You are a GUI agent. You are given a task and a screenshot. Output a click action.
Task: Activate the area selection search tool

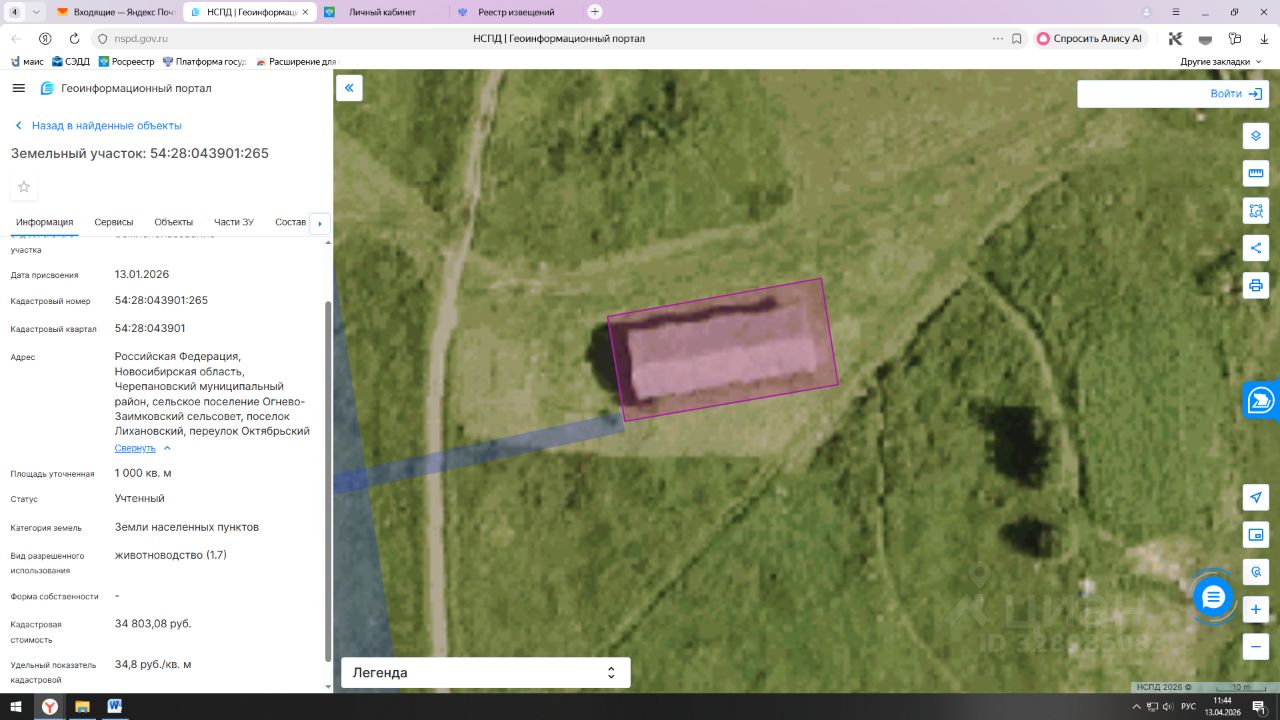[x=1256, y=211]
